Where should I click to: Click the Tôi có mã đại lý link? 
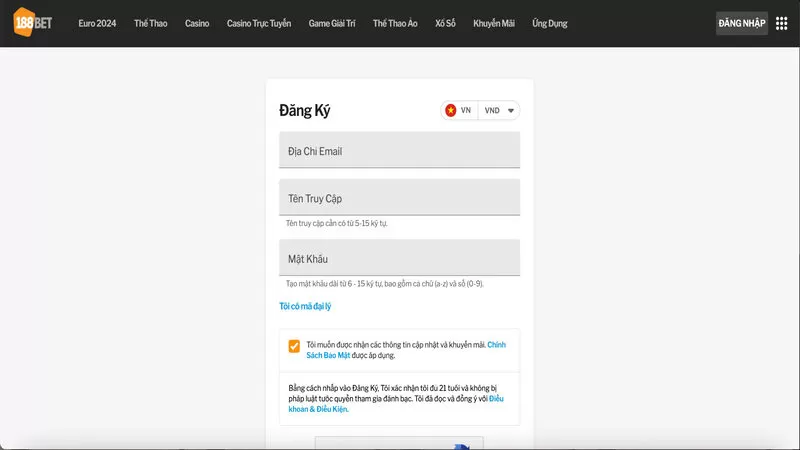(305, 306)
